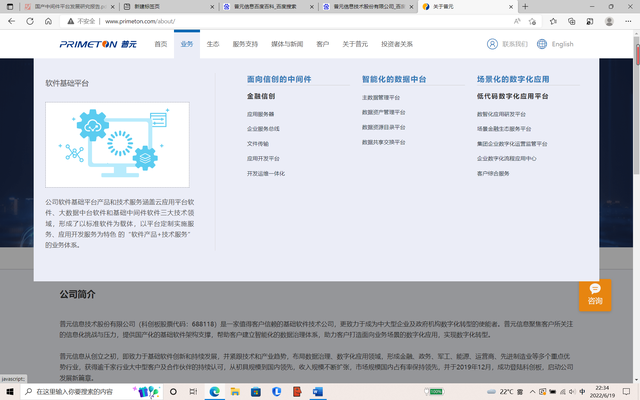
Task: Open the 金融信创 link
Action: 261,96
